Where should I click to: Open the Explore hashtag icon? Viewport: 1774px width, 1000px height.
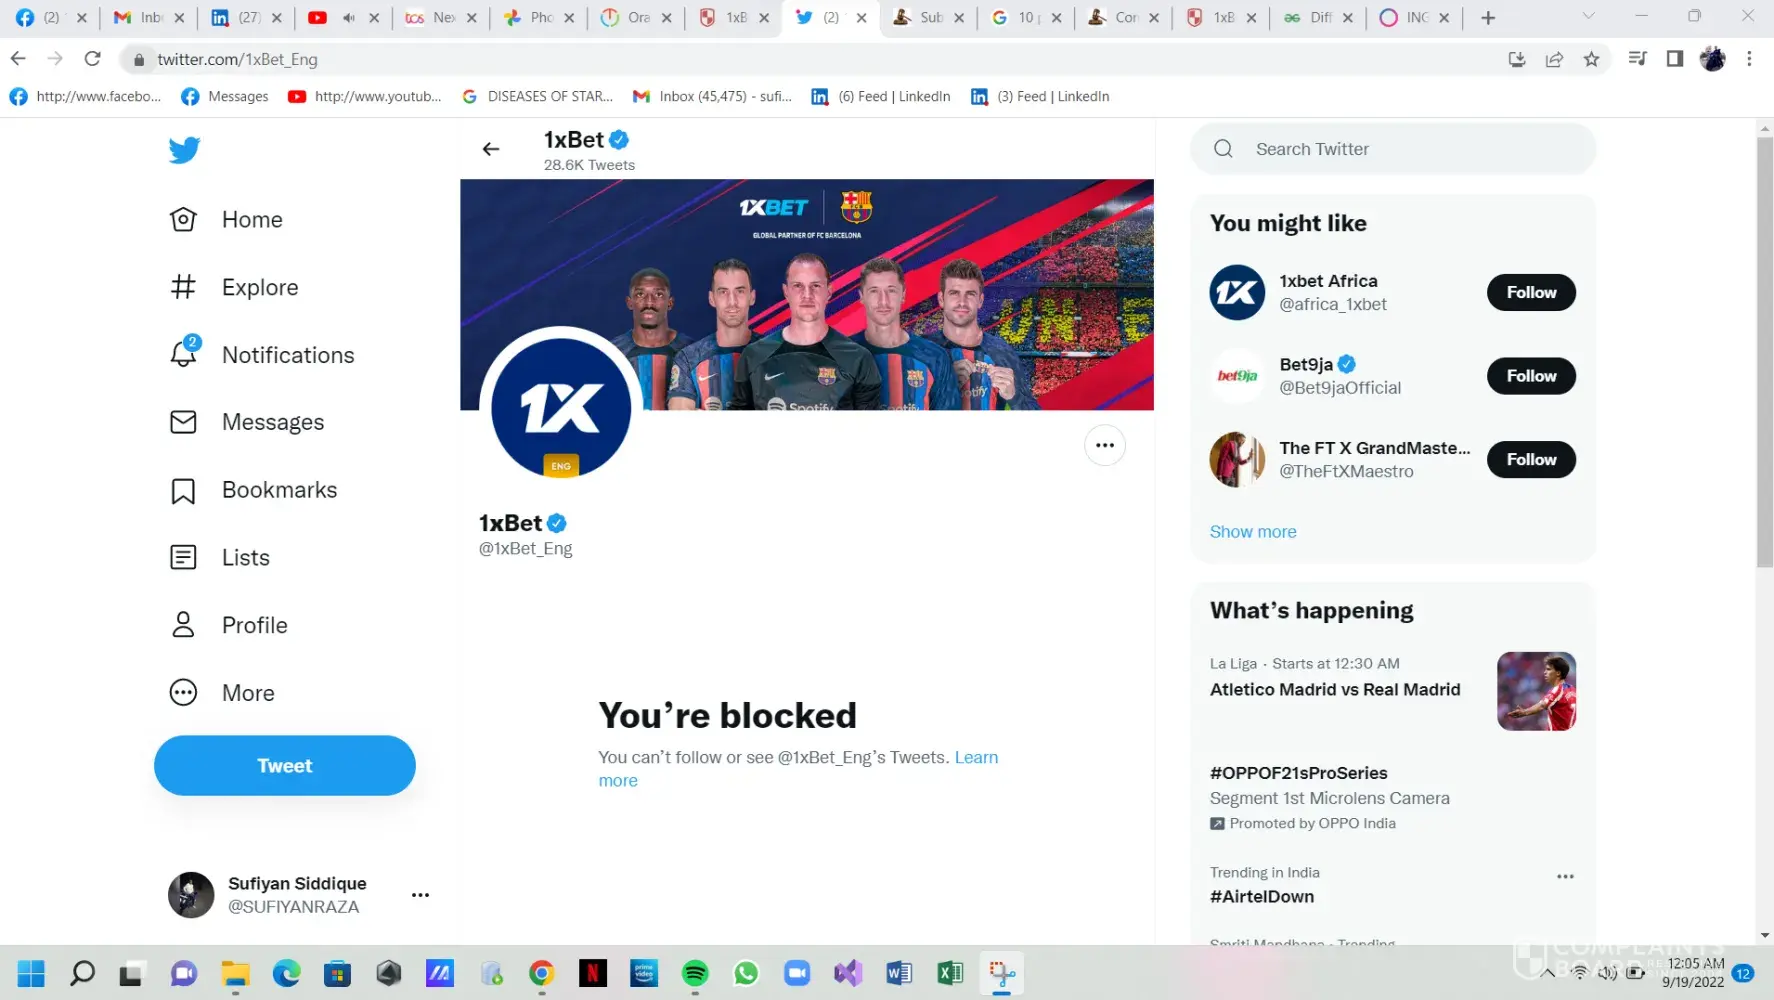pos(183,287)
